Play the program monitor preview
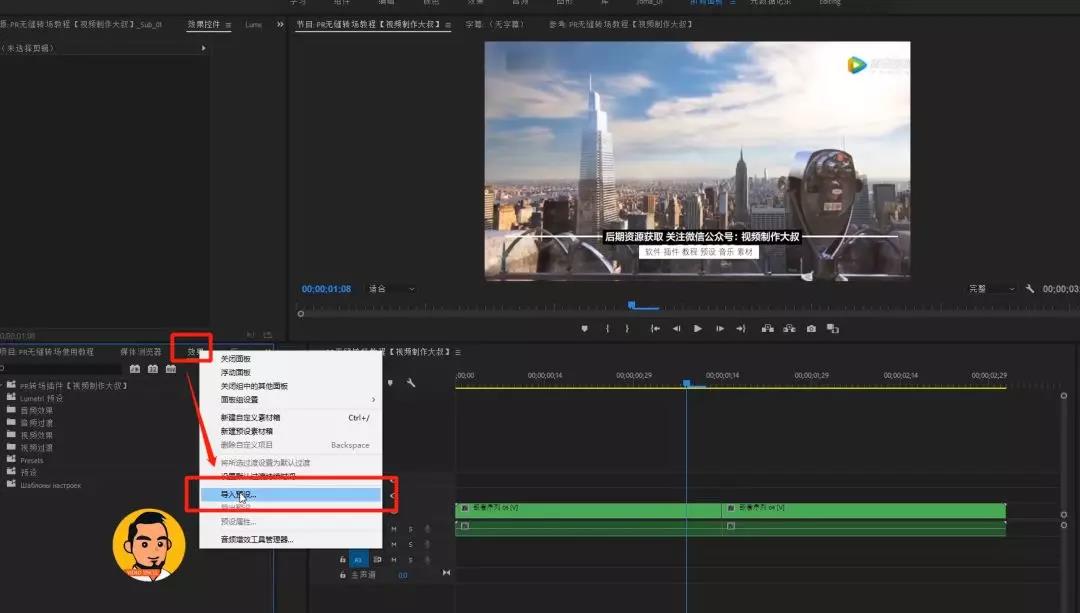Screen dimensions: 1080x613 [698, 329]
